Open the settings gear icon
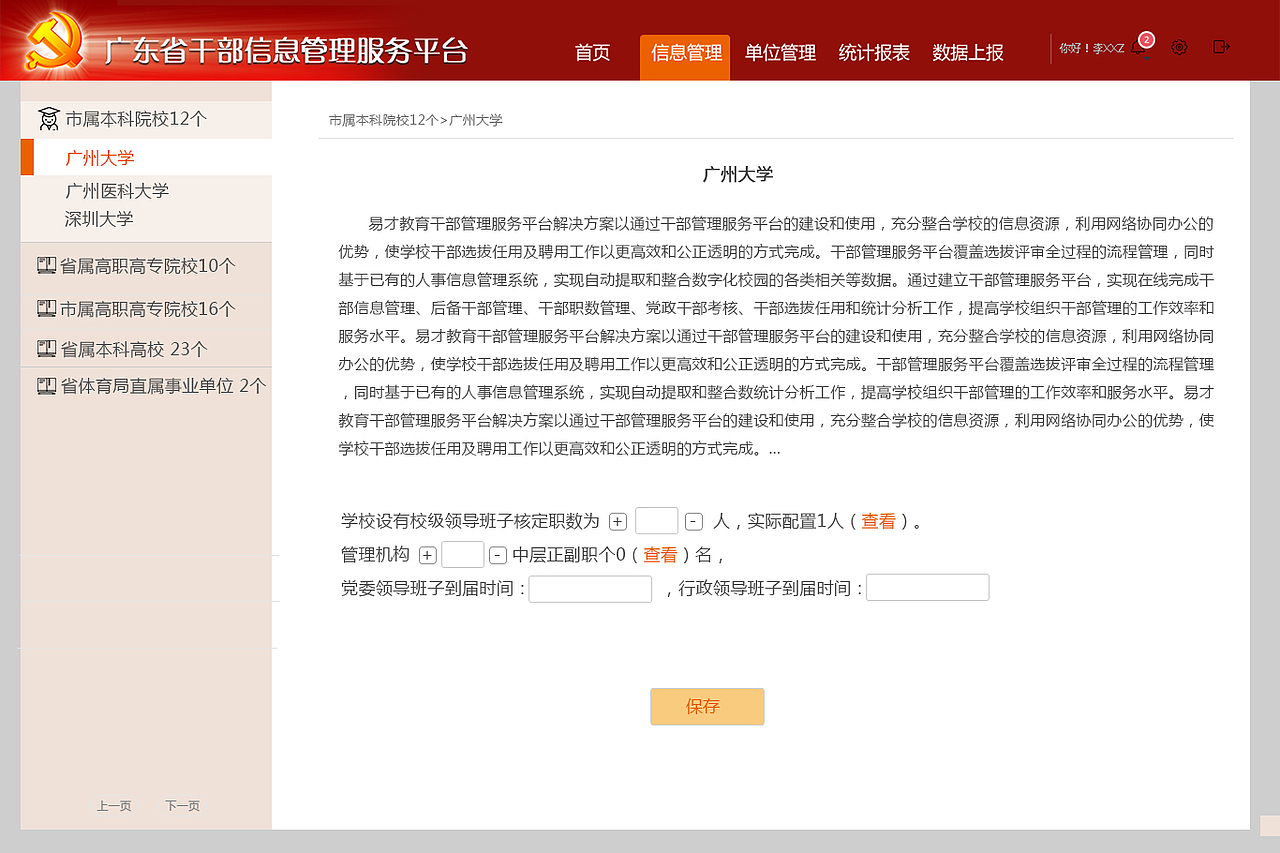Screen dimensions: 1280x853 [1179, 47]
